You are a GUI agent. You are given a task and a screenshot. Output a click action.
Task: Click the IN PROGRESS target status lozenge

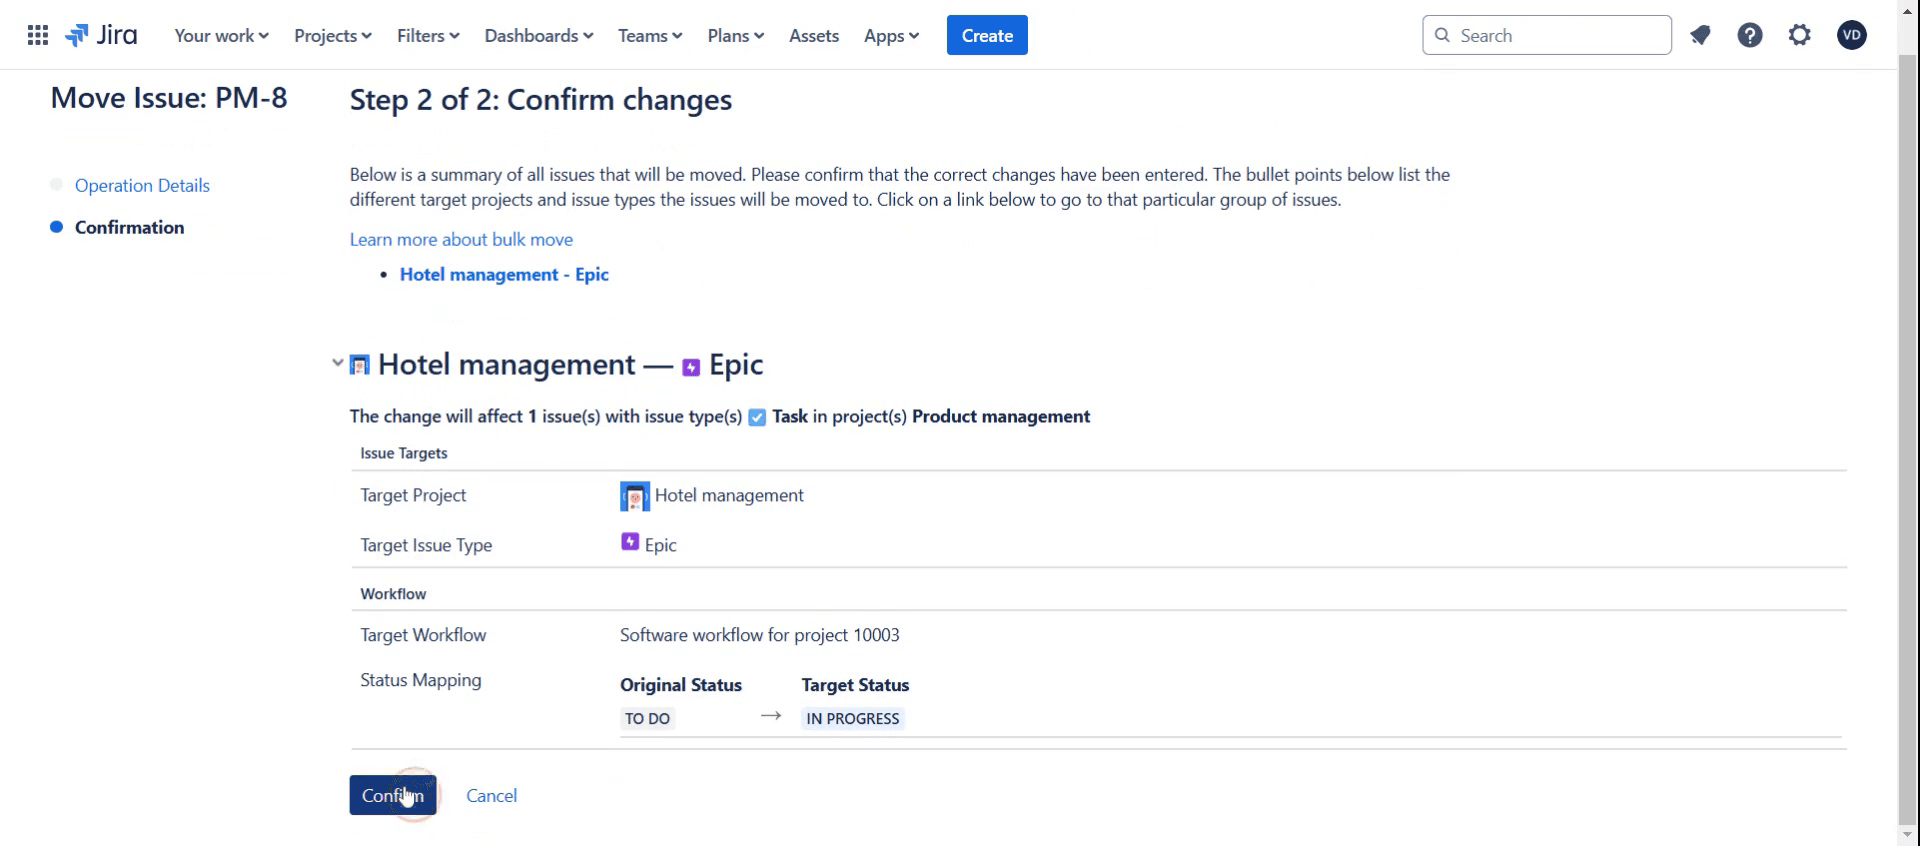tap(853, 719)
